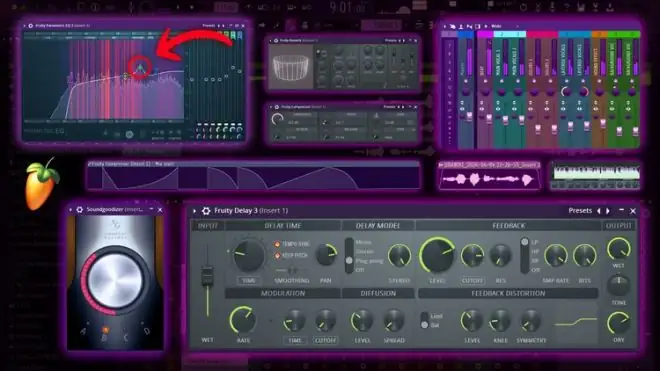Click the STEREO knob in Delay Model
Image resolution: width=660 pixels, height=371 pixels.
(399, 255)
